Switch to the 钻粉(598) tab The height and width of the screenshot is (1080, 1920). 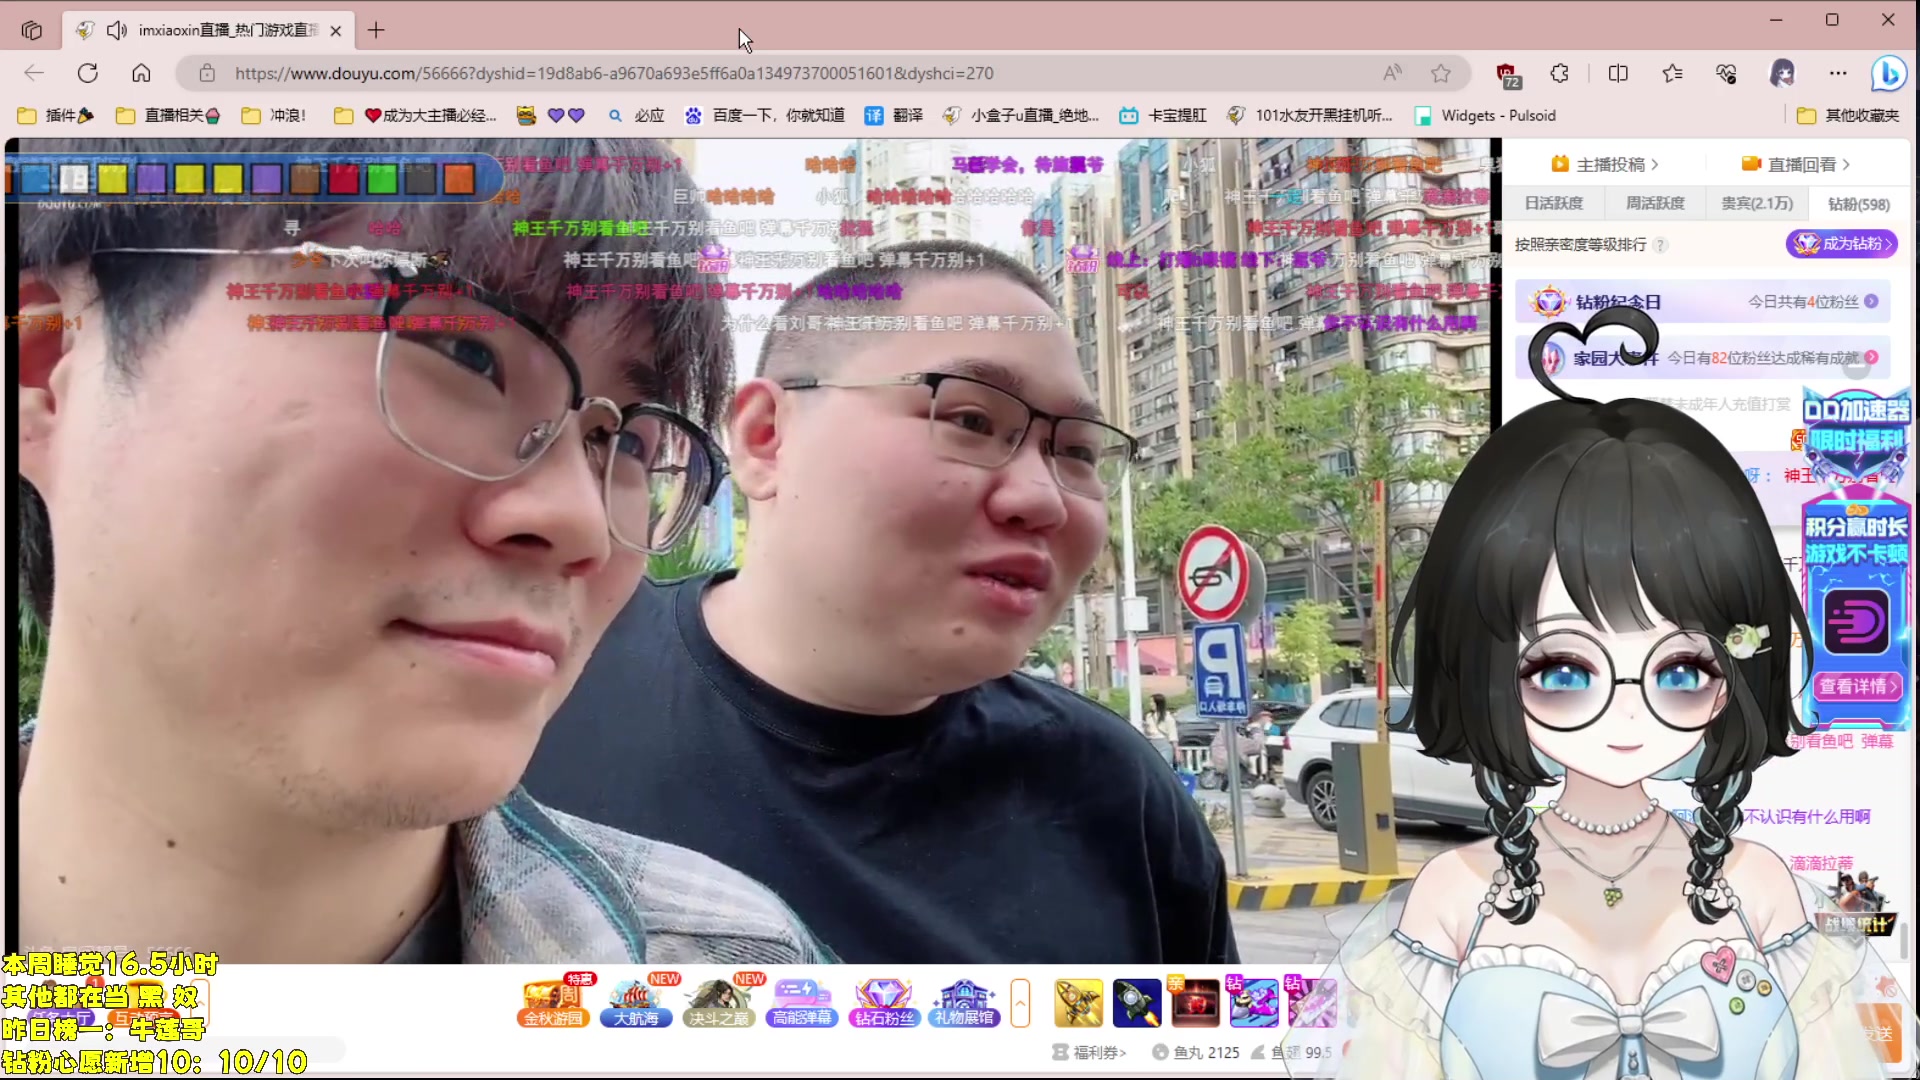(1857, 203)
